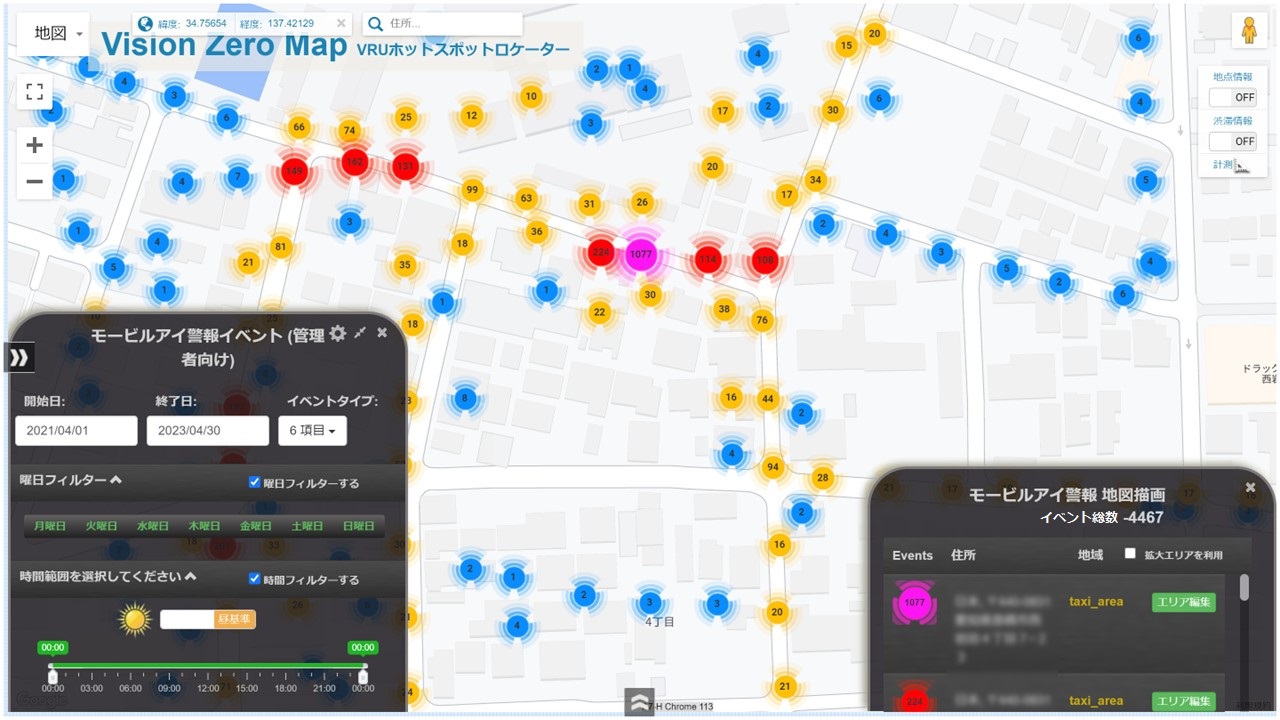Select red 131 hotspot marker

tap(405, 166)
